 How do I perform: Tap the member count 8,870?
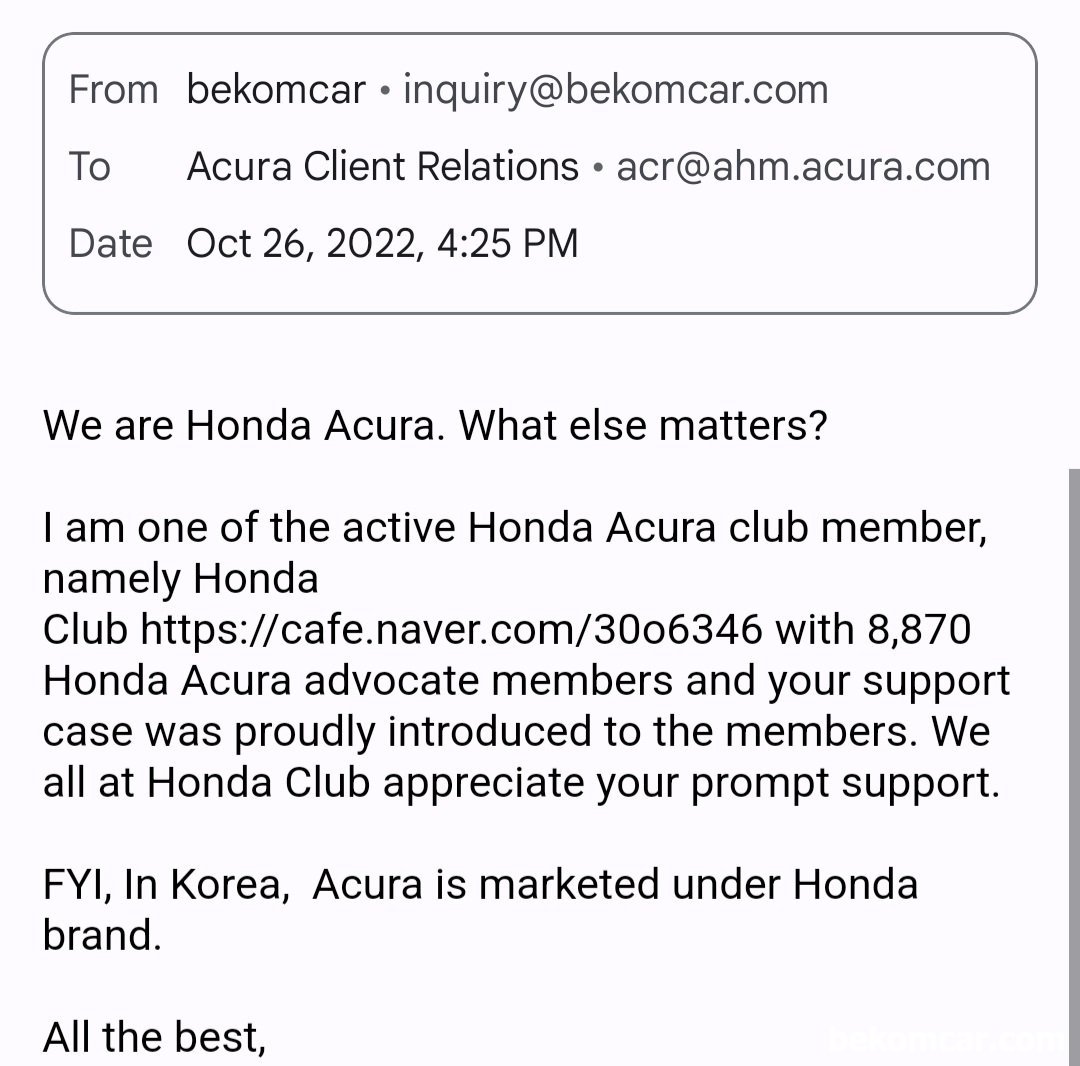tap(919, 629)
